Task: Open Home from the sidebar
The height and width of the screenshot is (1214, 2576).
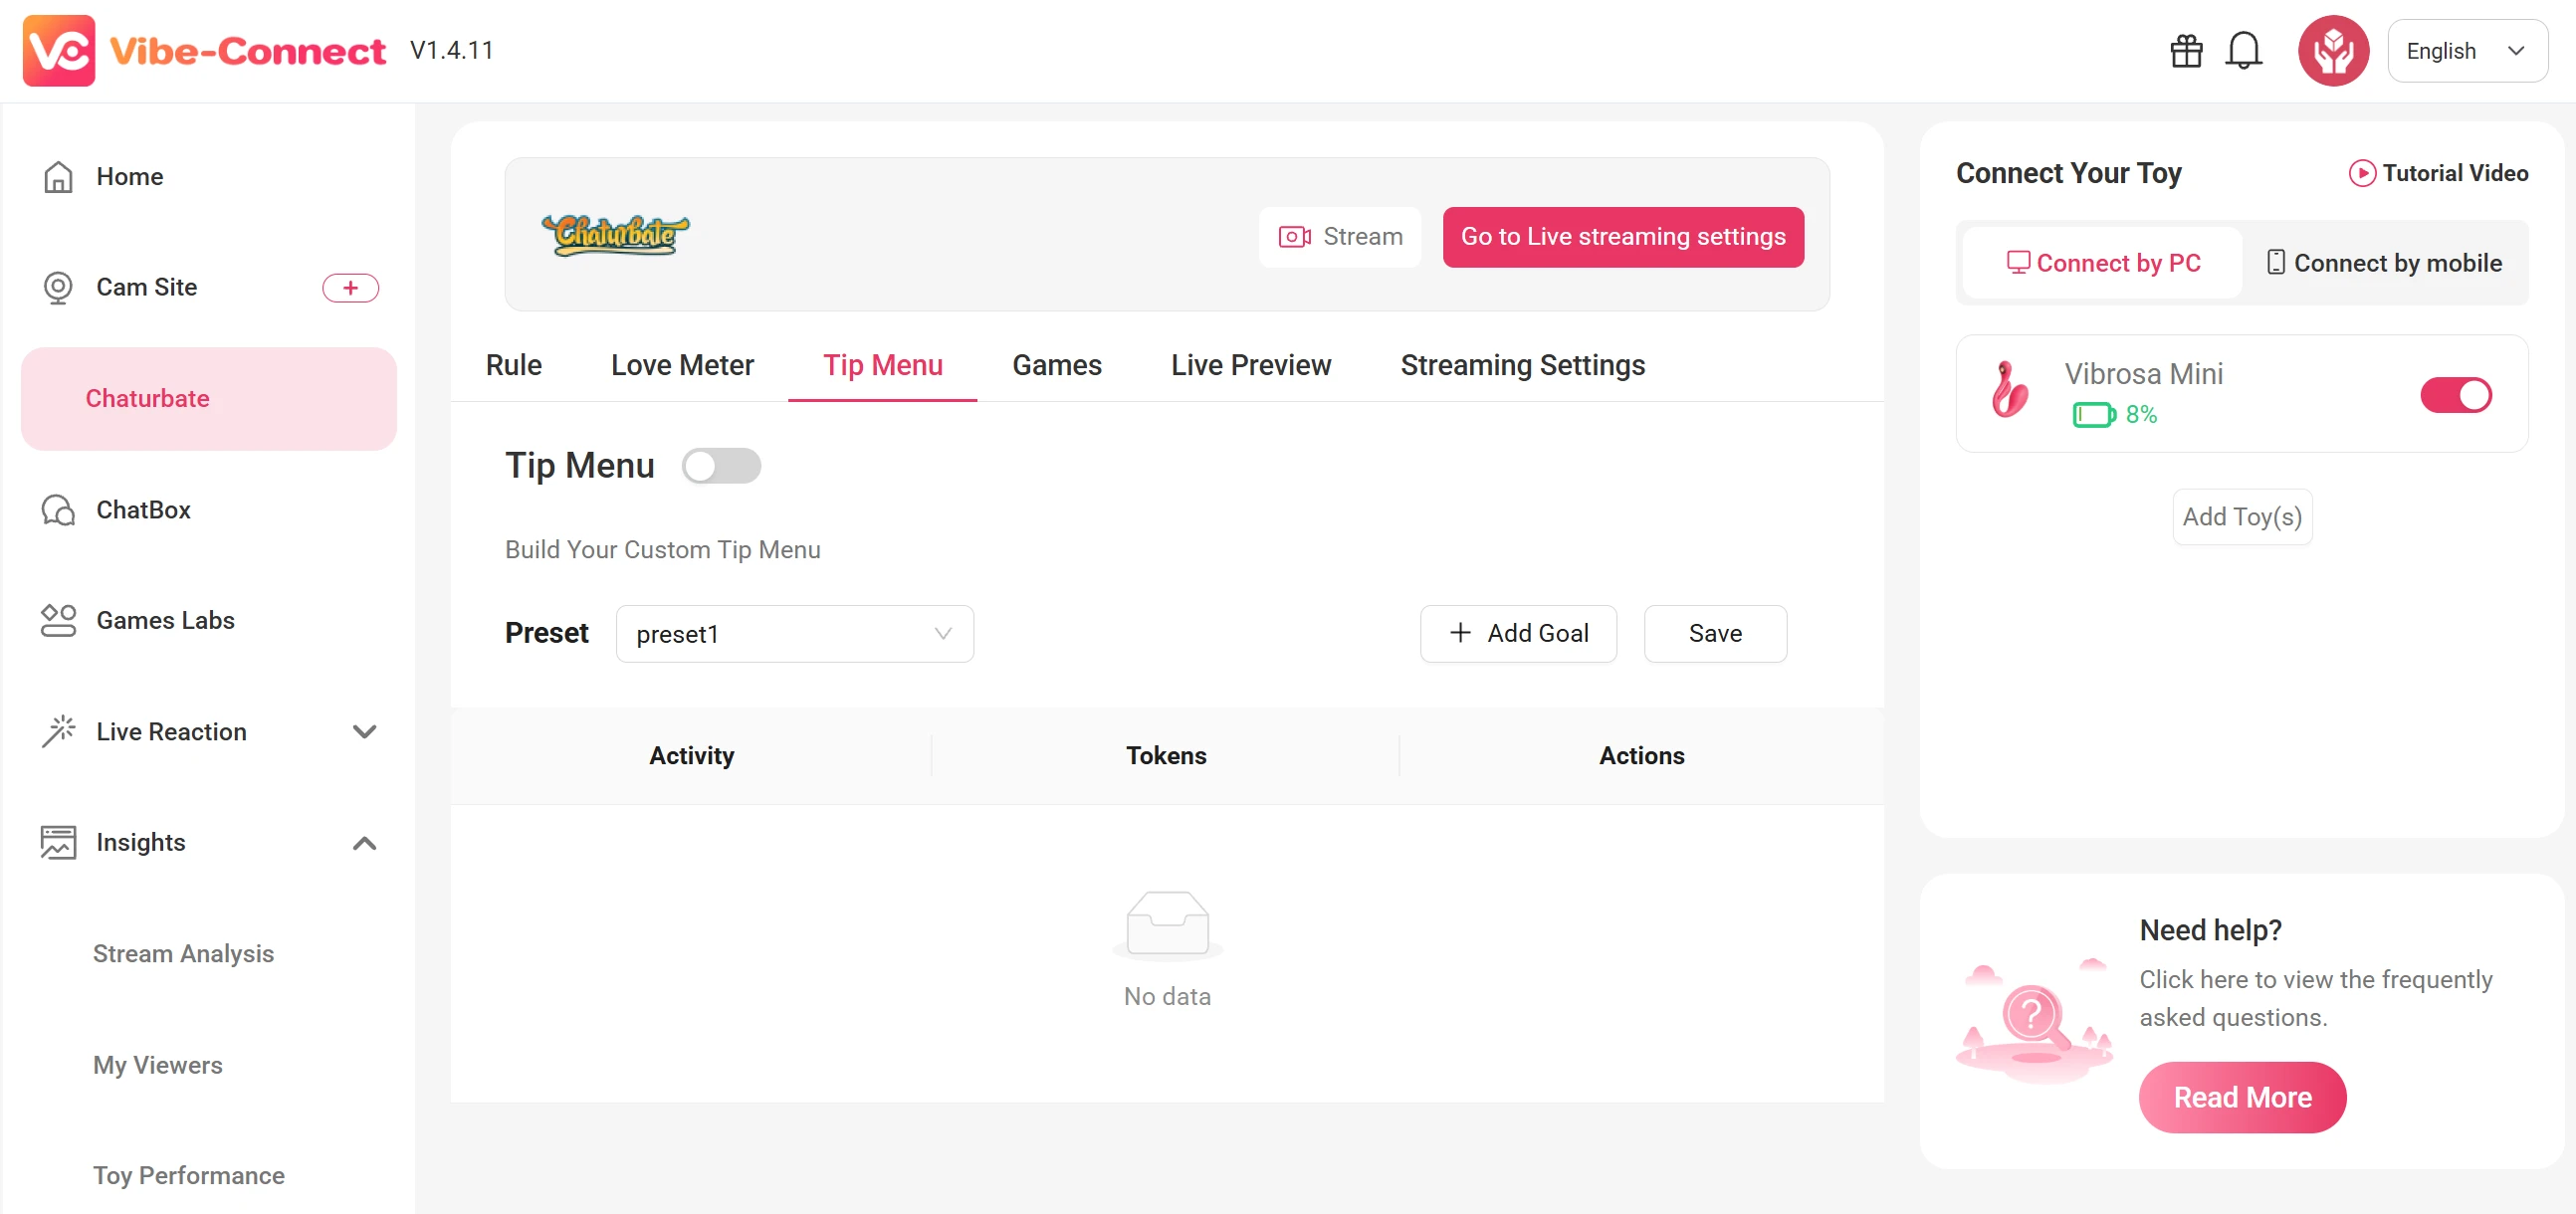Action: click(129, 177)
